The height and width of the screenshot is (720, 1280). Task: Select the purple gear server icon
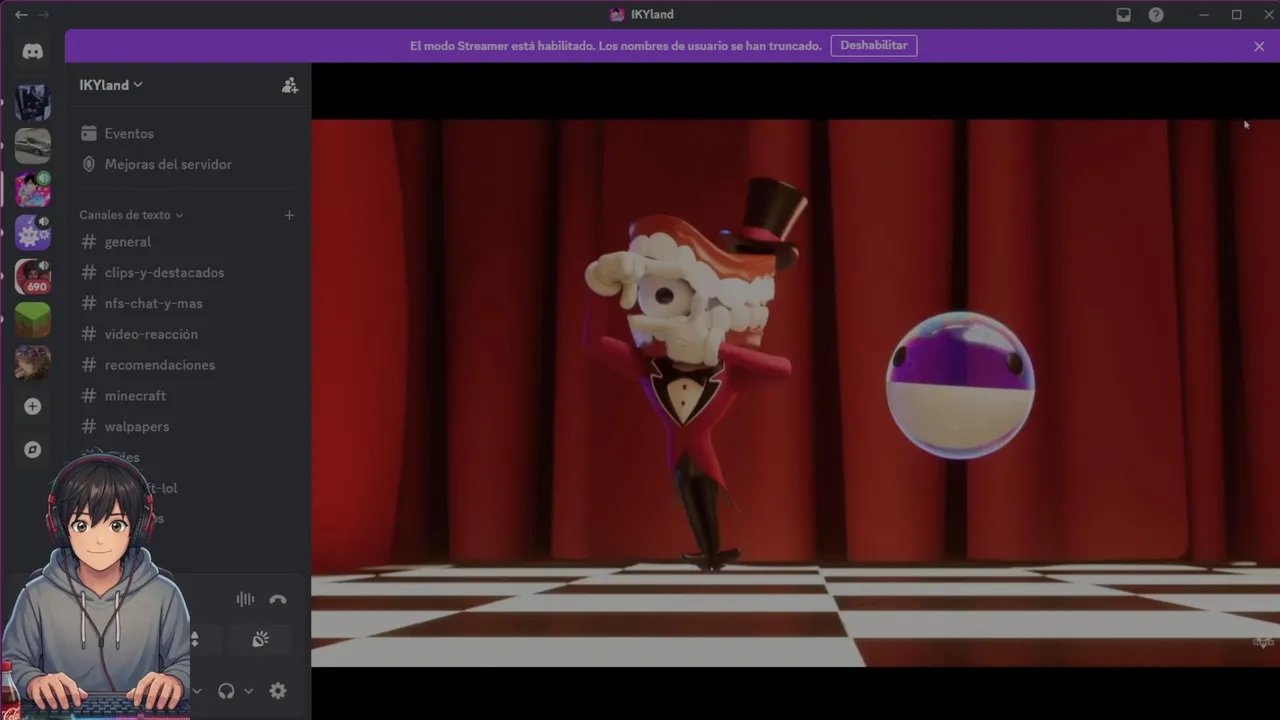tap(33, 233)
